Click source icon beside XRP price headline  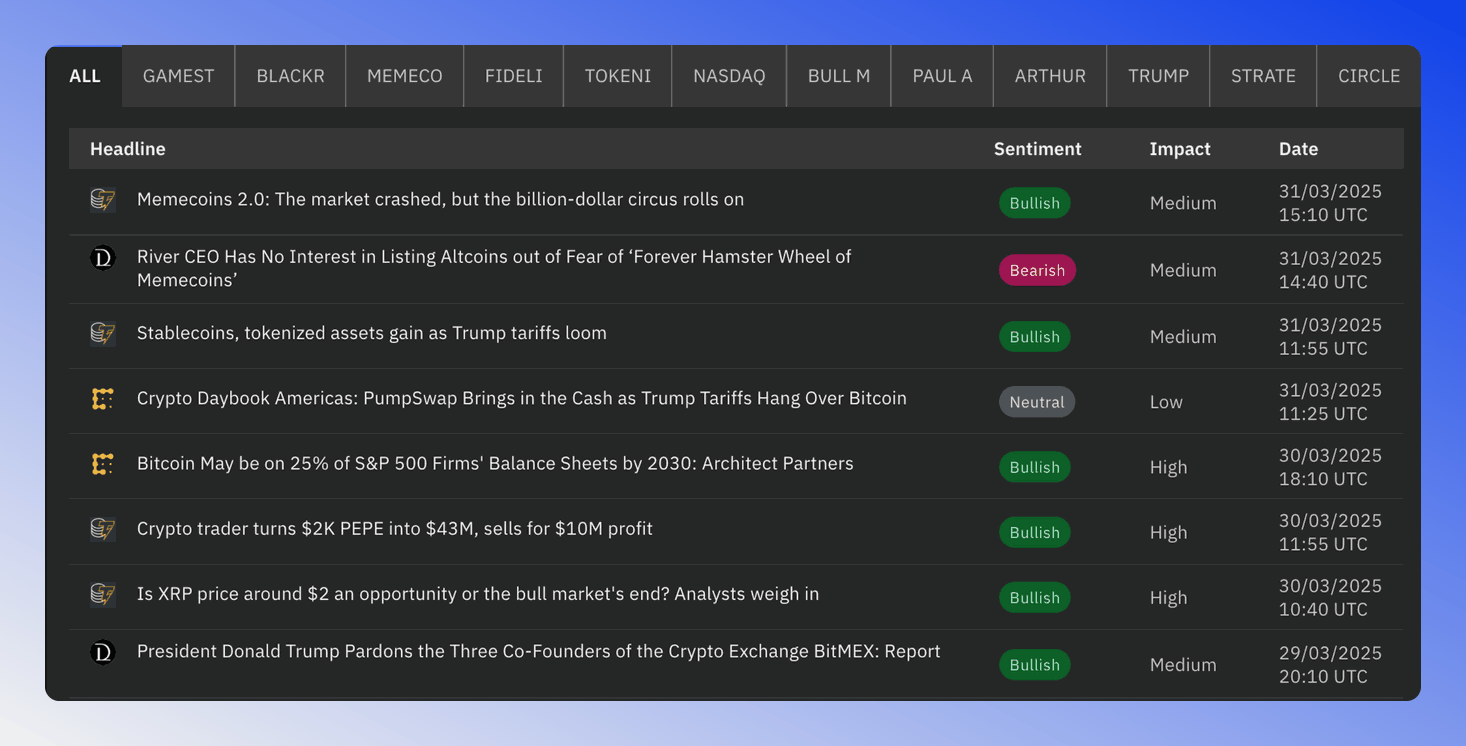tap(103, 594)
